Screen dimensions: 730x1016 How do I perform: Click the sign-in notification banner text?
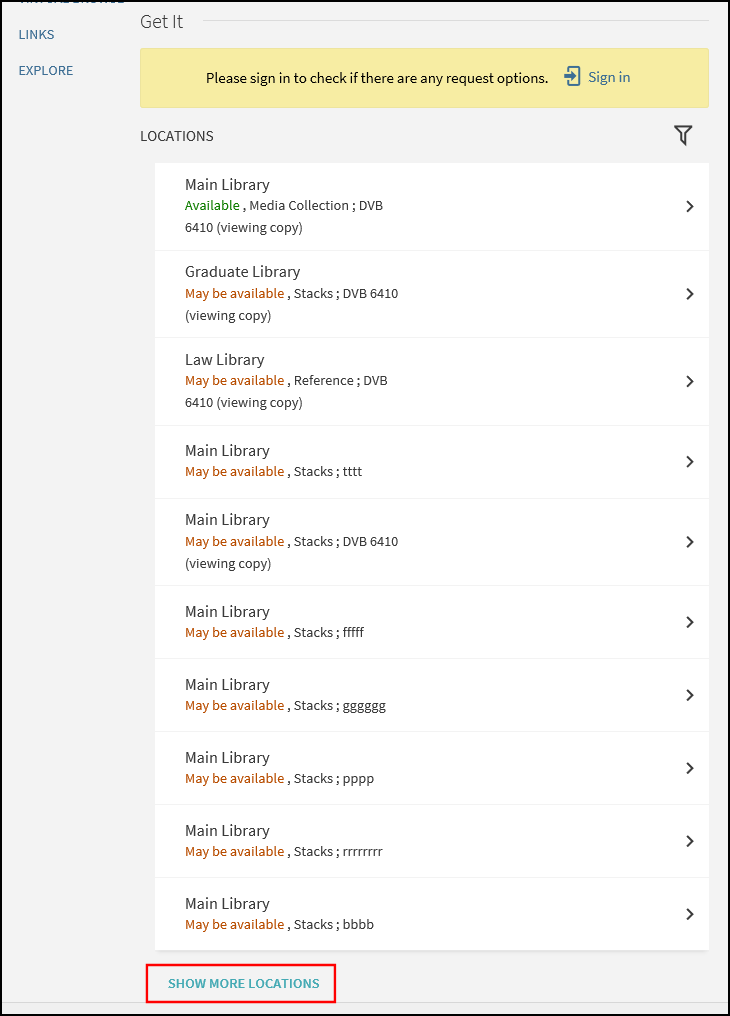click(x=377, y=77)
